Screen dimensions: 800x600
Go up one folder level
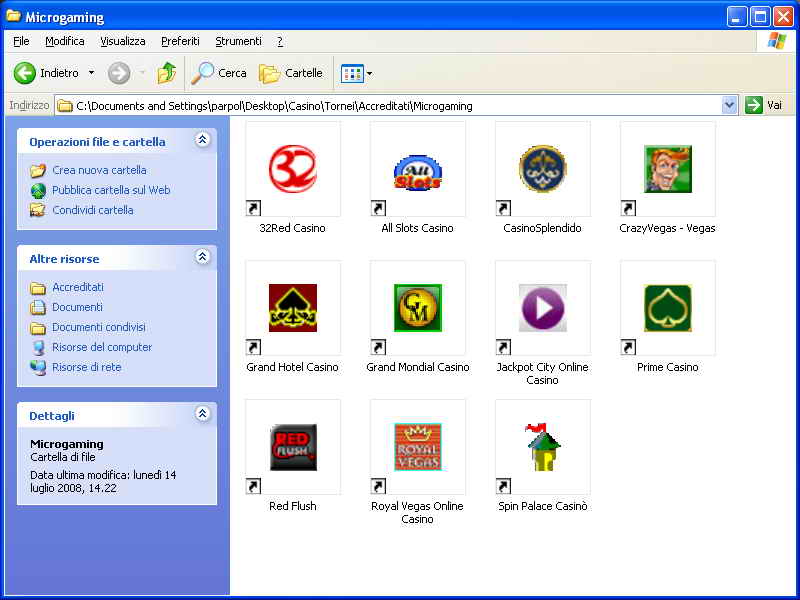click(x=166, y=73)
